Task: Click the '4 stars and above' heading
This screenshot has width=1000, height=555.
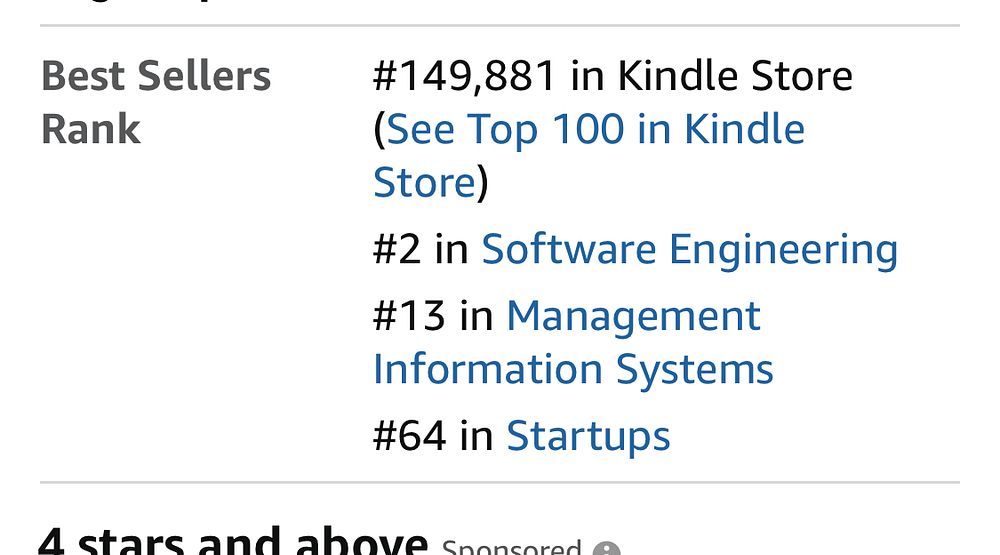Action: 233,542
